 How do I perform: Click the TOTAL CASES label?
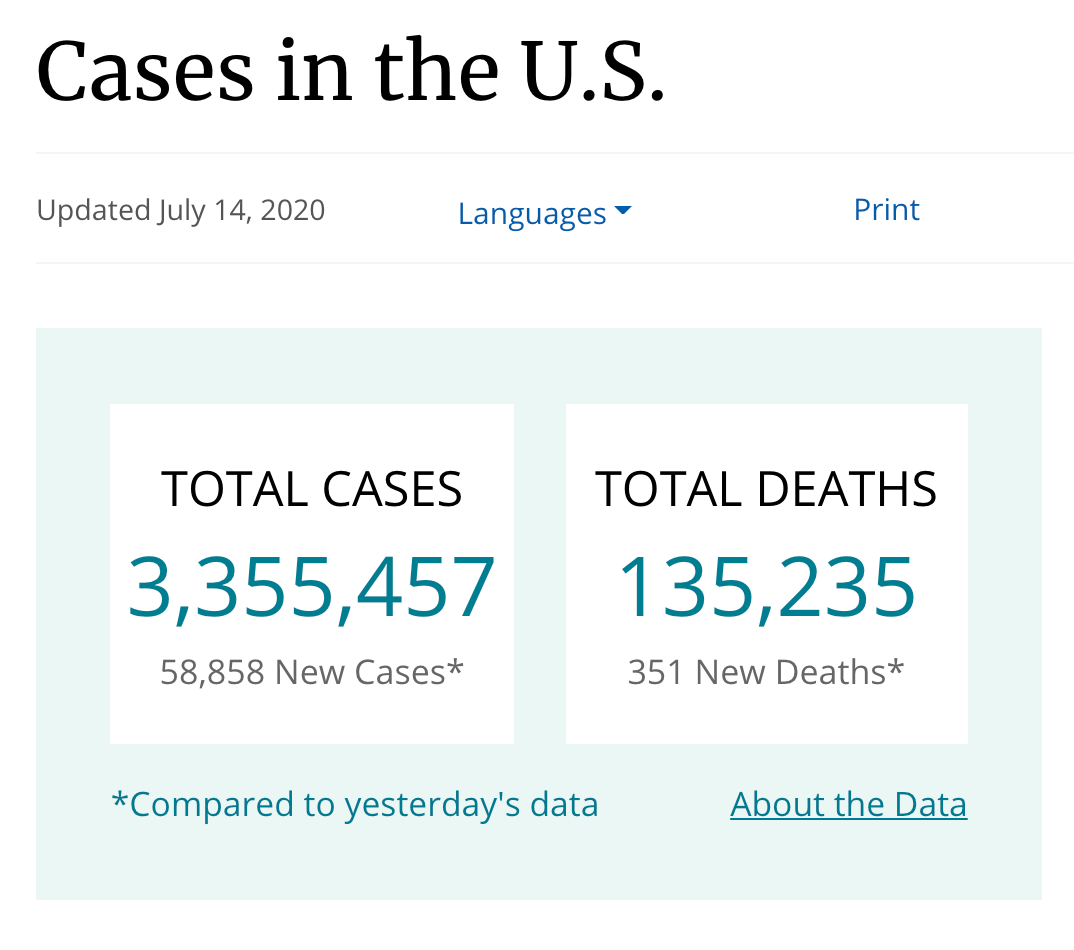[312, 489]
